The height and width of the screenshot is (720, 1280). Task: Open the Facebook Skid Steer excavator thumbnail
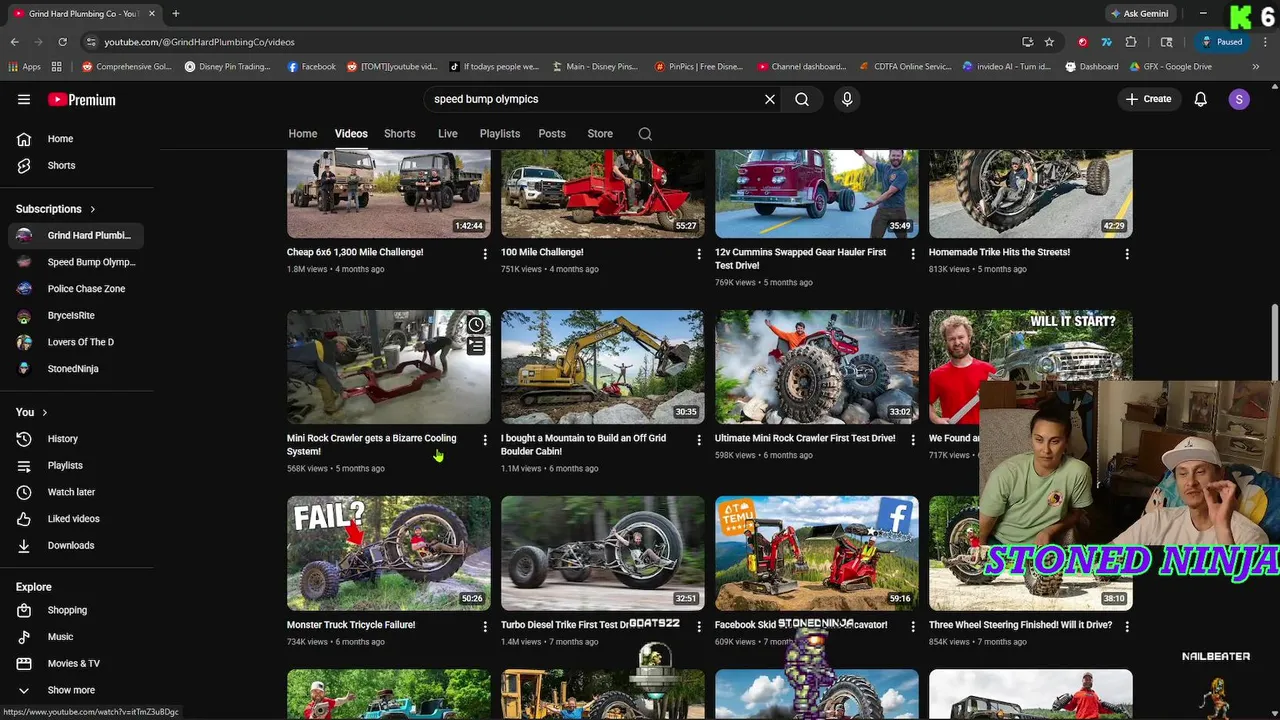click(x=816, y=553)
